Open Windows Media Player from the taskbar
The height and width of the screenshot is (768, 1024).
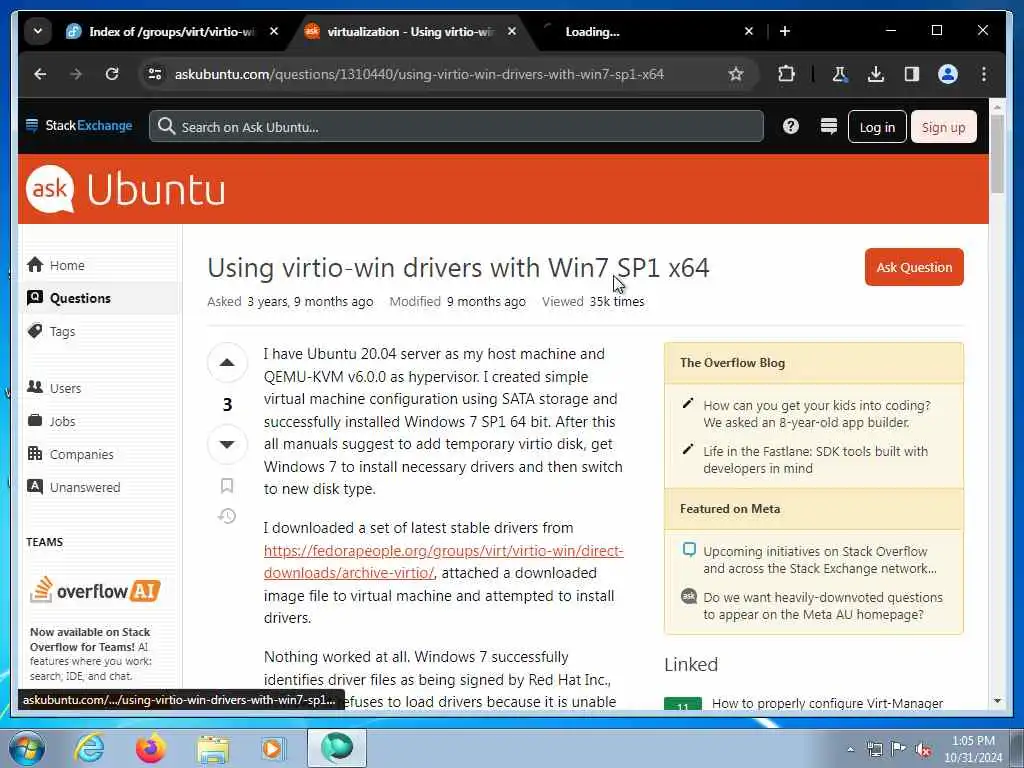pos(274,748)
